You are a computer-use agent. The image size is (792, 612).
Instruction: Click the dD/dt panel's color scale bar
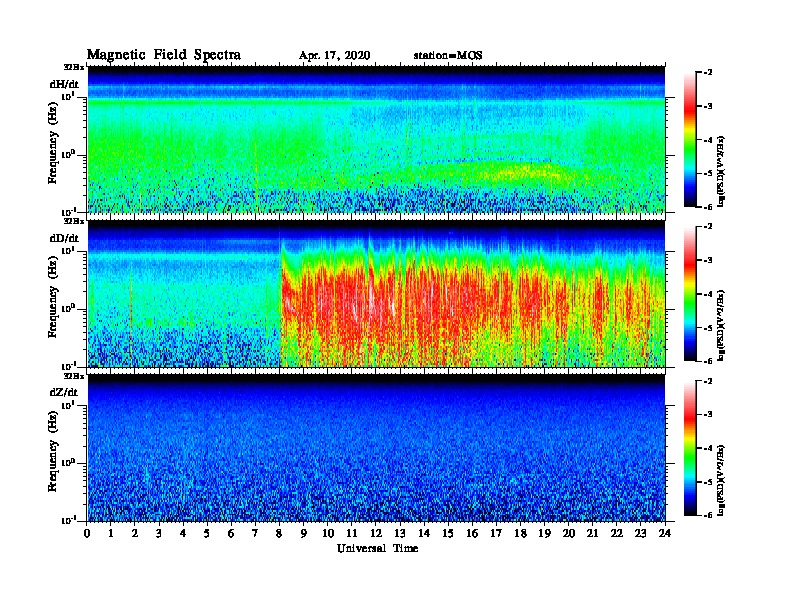click(x=690, y=294)
